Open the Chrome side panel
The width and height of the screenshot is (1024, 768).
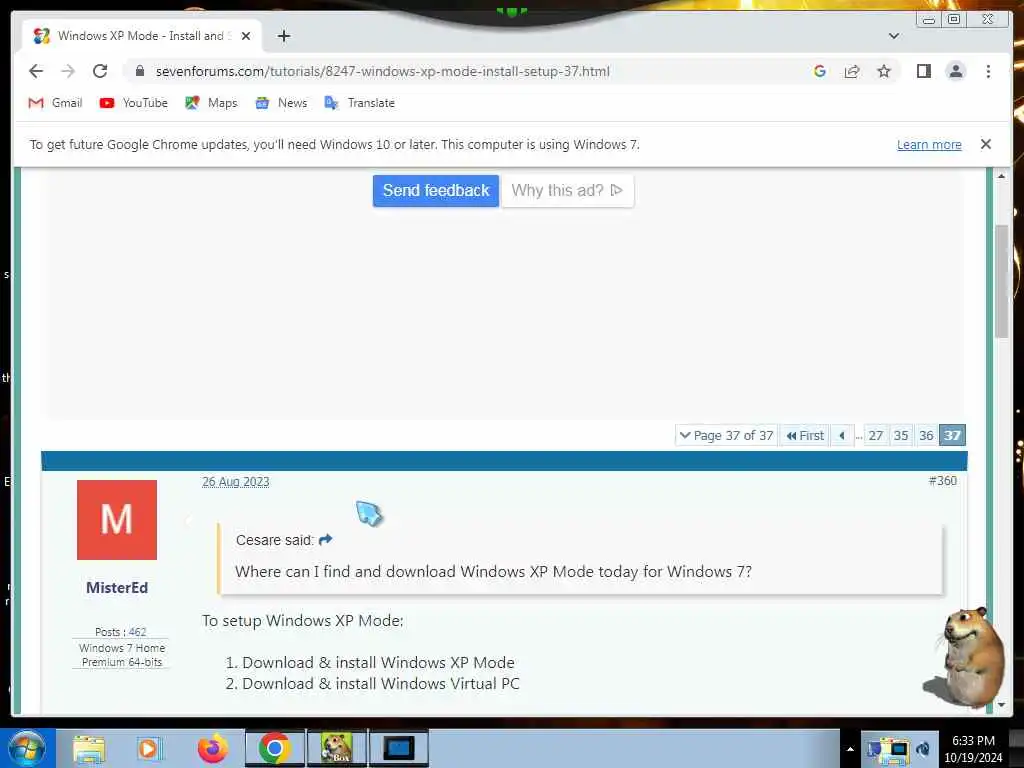[923, 71]
